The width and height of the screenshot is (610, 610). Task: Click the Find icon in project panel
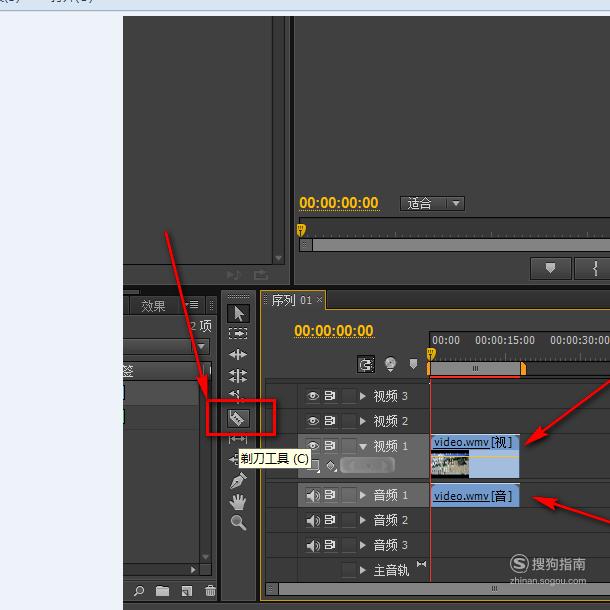138,591
